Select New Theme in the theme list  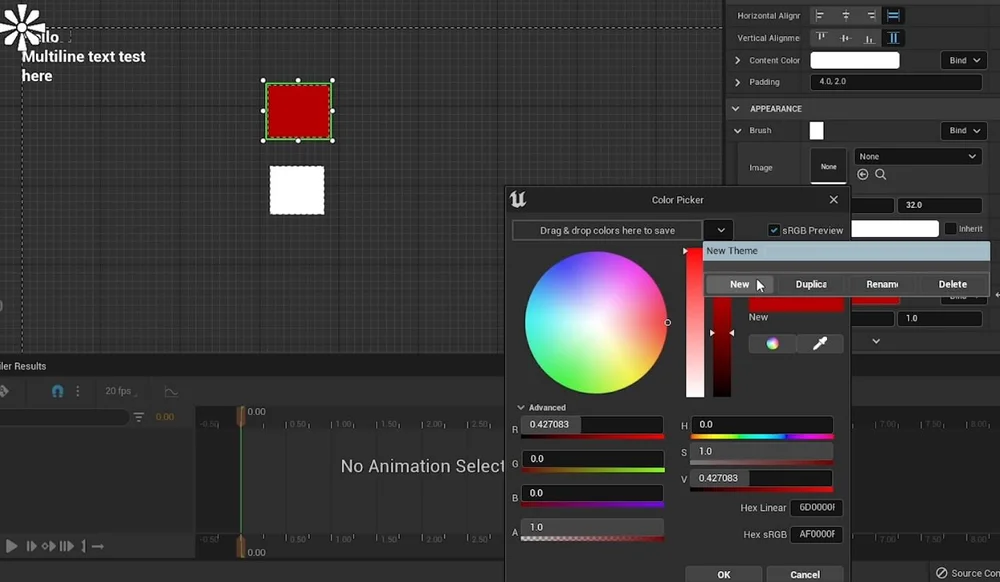point(845,251)
